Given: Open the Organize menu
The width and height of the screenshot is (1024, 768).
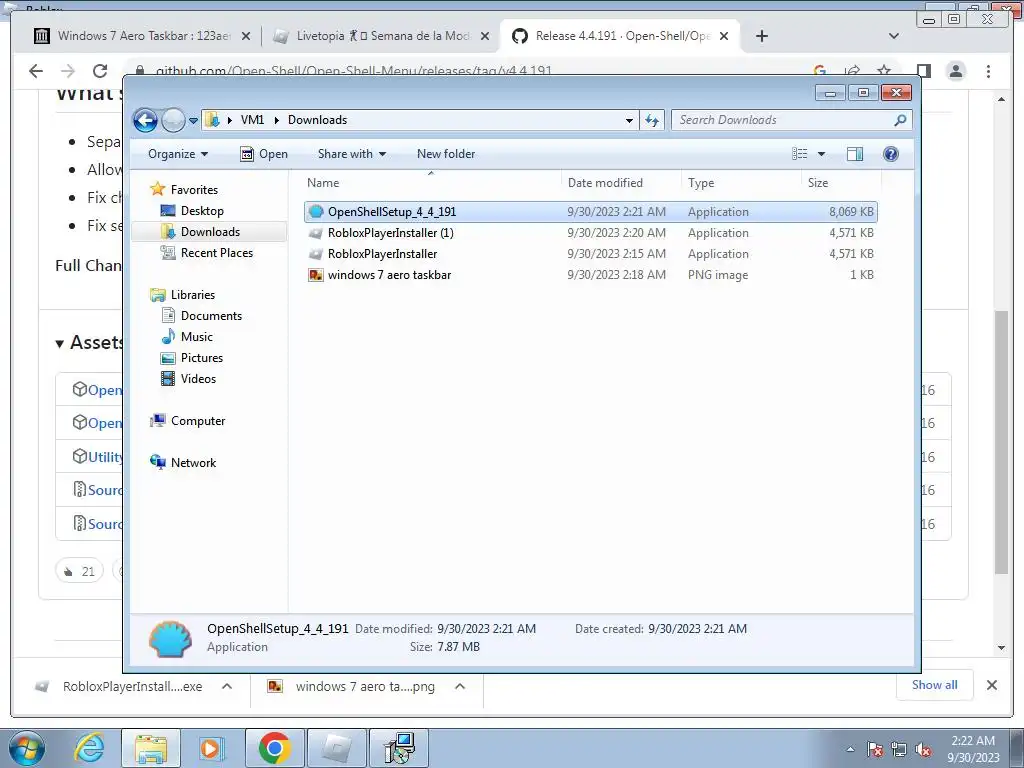Looking at the screenshot, I should 178,154.
